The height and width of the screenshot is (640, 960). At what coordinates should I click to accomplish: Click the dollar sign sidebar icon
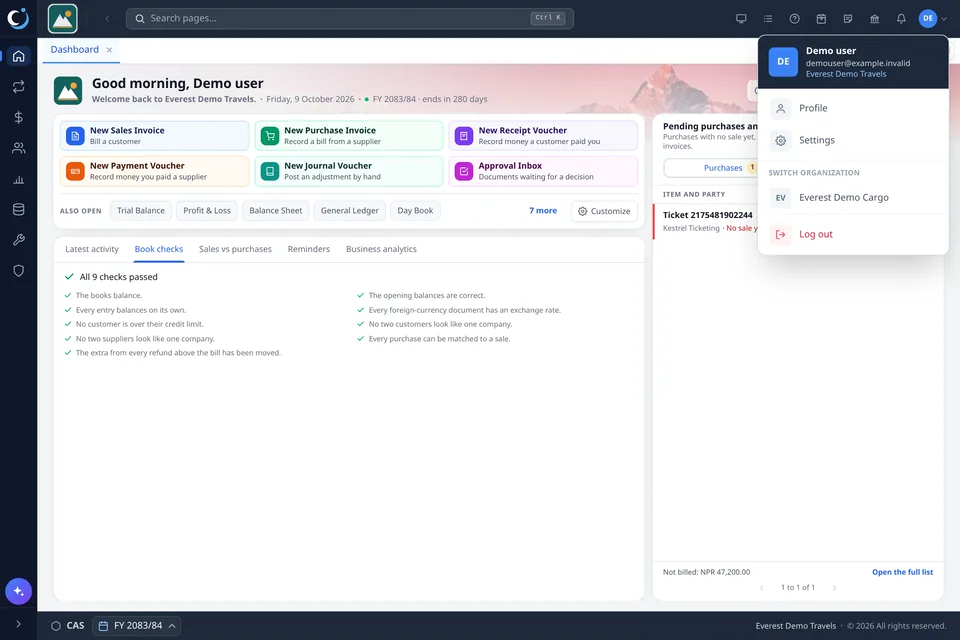[18, 118]
